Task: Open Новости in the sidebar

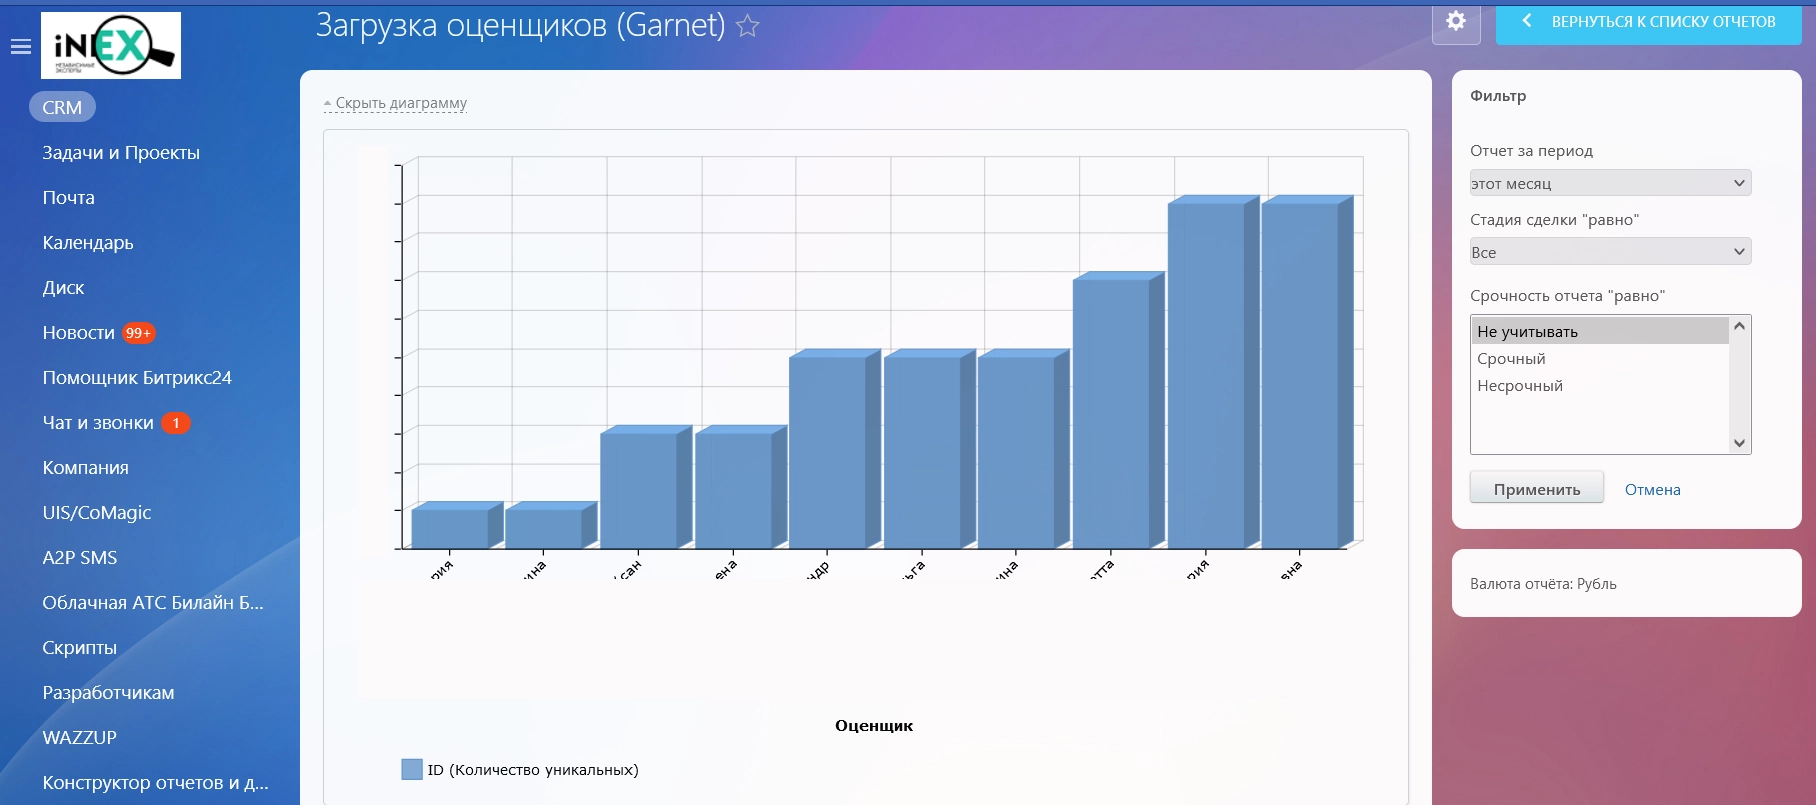Action: pyautogui.click(x=78, y=332)
